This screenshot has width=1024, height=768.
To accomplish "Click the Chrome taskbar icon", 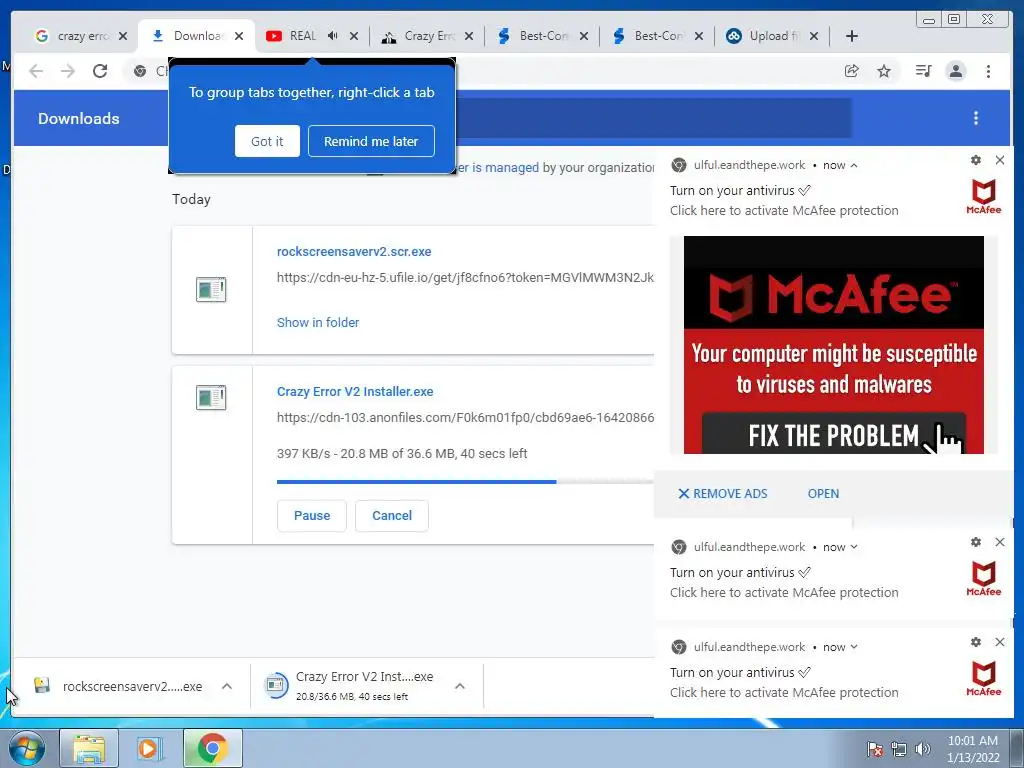I will 212,748.
